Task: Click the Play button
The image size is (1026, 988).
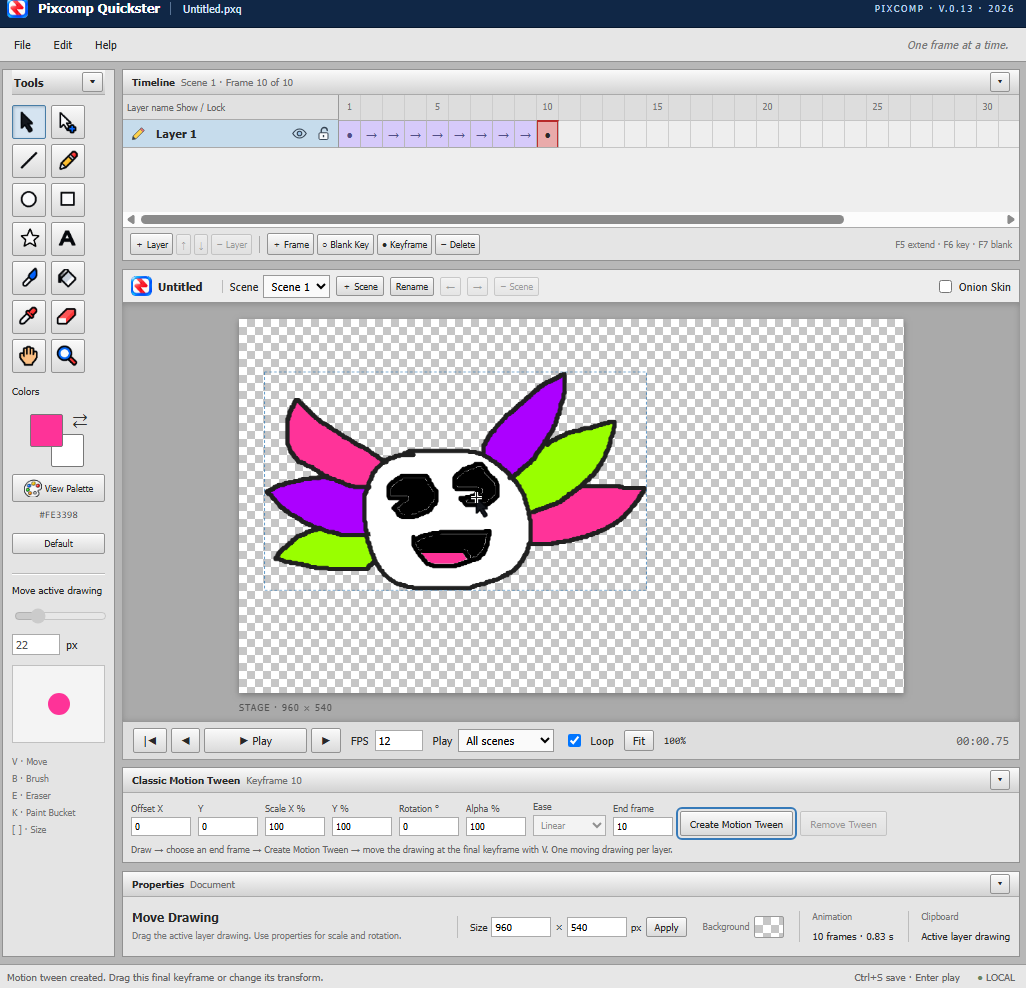Action: (255, 741)
